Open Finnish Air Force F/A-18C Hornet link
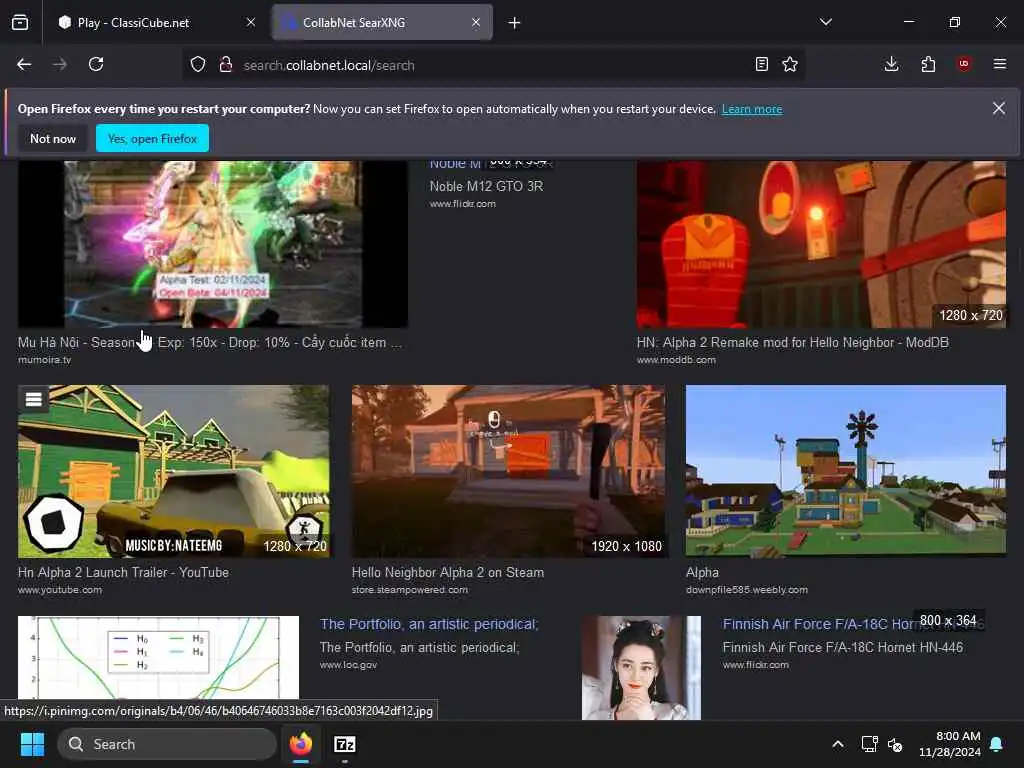Image resolution: width=1024 pixels, height=768 pixels. coord(820,624)
